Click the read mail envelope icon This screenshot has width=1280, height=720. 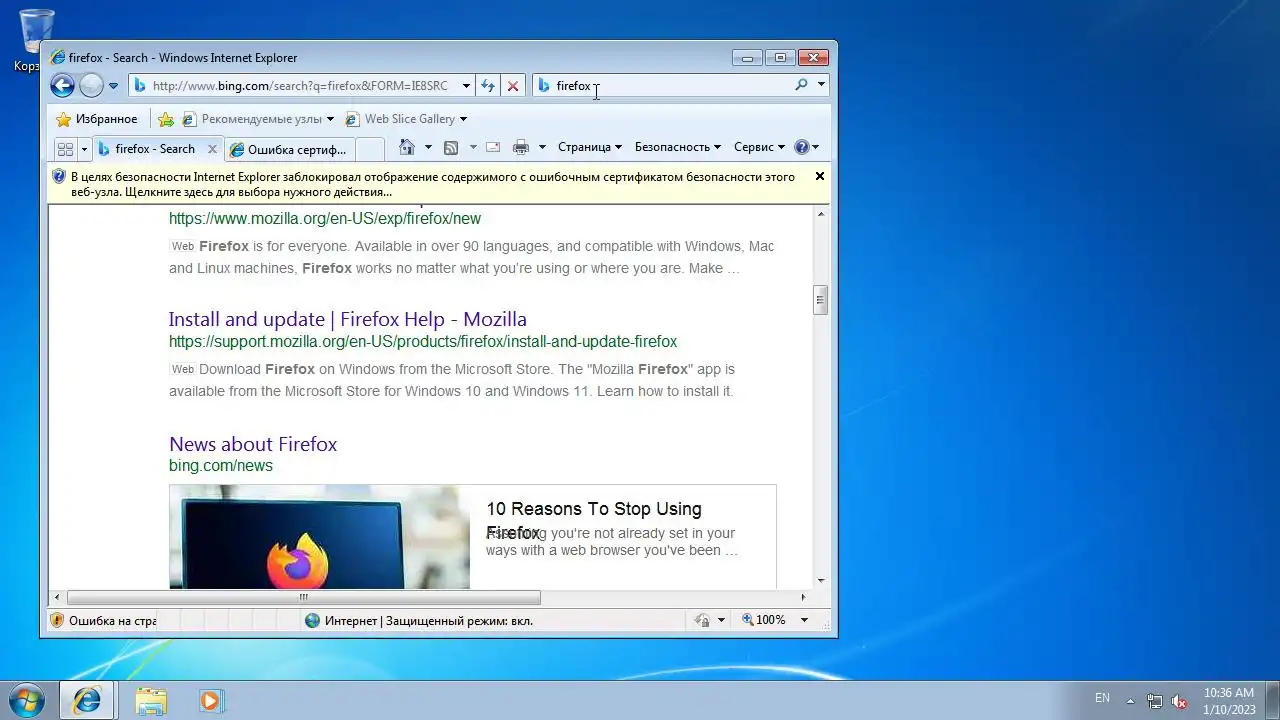[493, 147]
